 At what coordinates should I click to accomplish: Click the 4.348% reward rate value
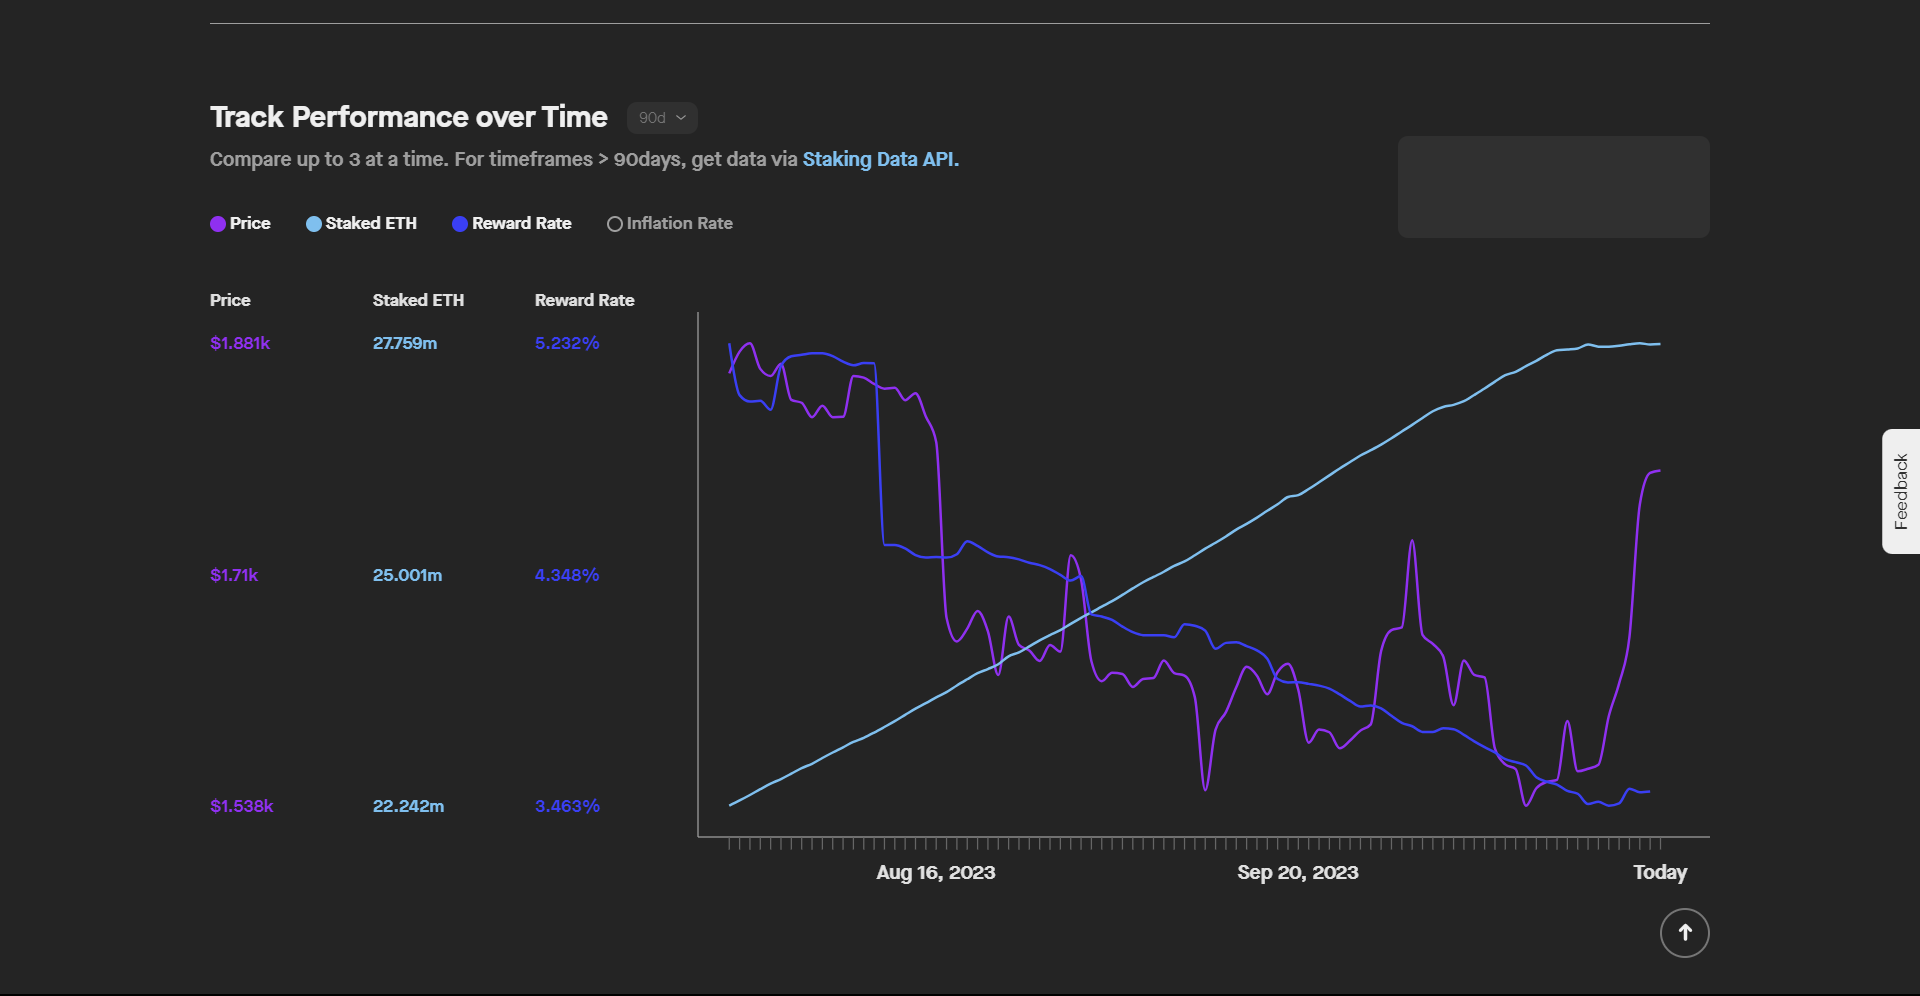(567, 575)
